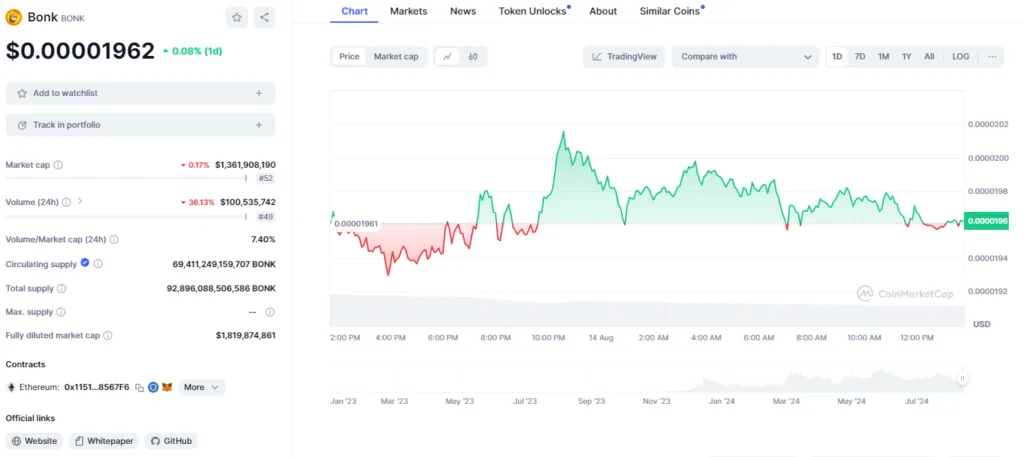The width and height of the screenshot is (1024, 457).
Task: Click the Ethereum logo in Contracts
Action: click(x=11, y=387)
